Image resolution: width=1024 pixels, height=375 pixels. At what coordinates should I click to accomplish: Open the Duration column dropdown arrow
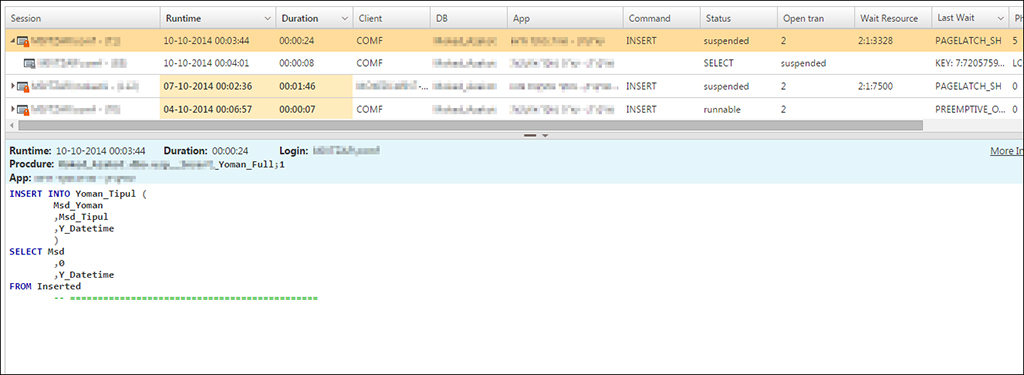[x=344, y=19]
